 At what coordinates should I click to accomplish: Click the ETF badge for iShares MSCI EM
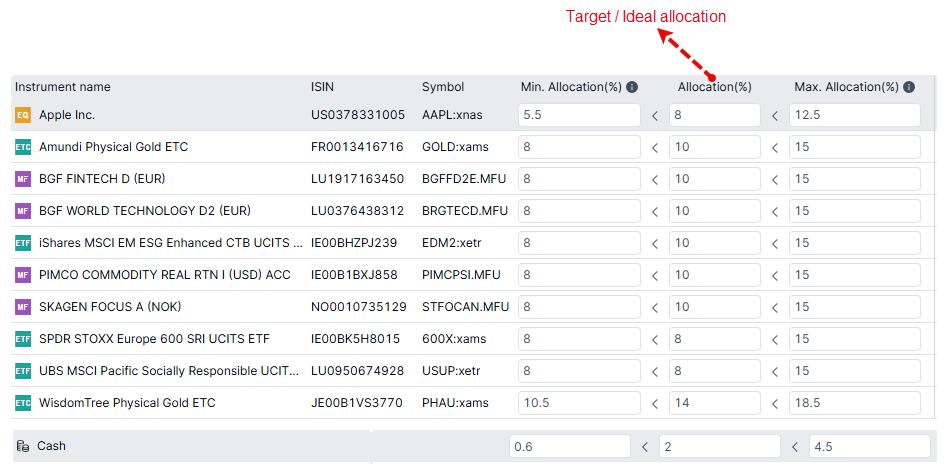pyautogui.click(x=23, y=243)
